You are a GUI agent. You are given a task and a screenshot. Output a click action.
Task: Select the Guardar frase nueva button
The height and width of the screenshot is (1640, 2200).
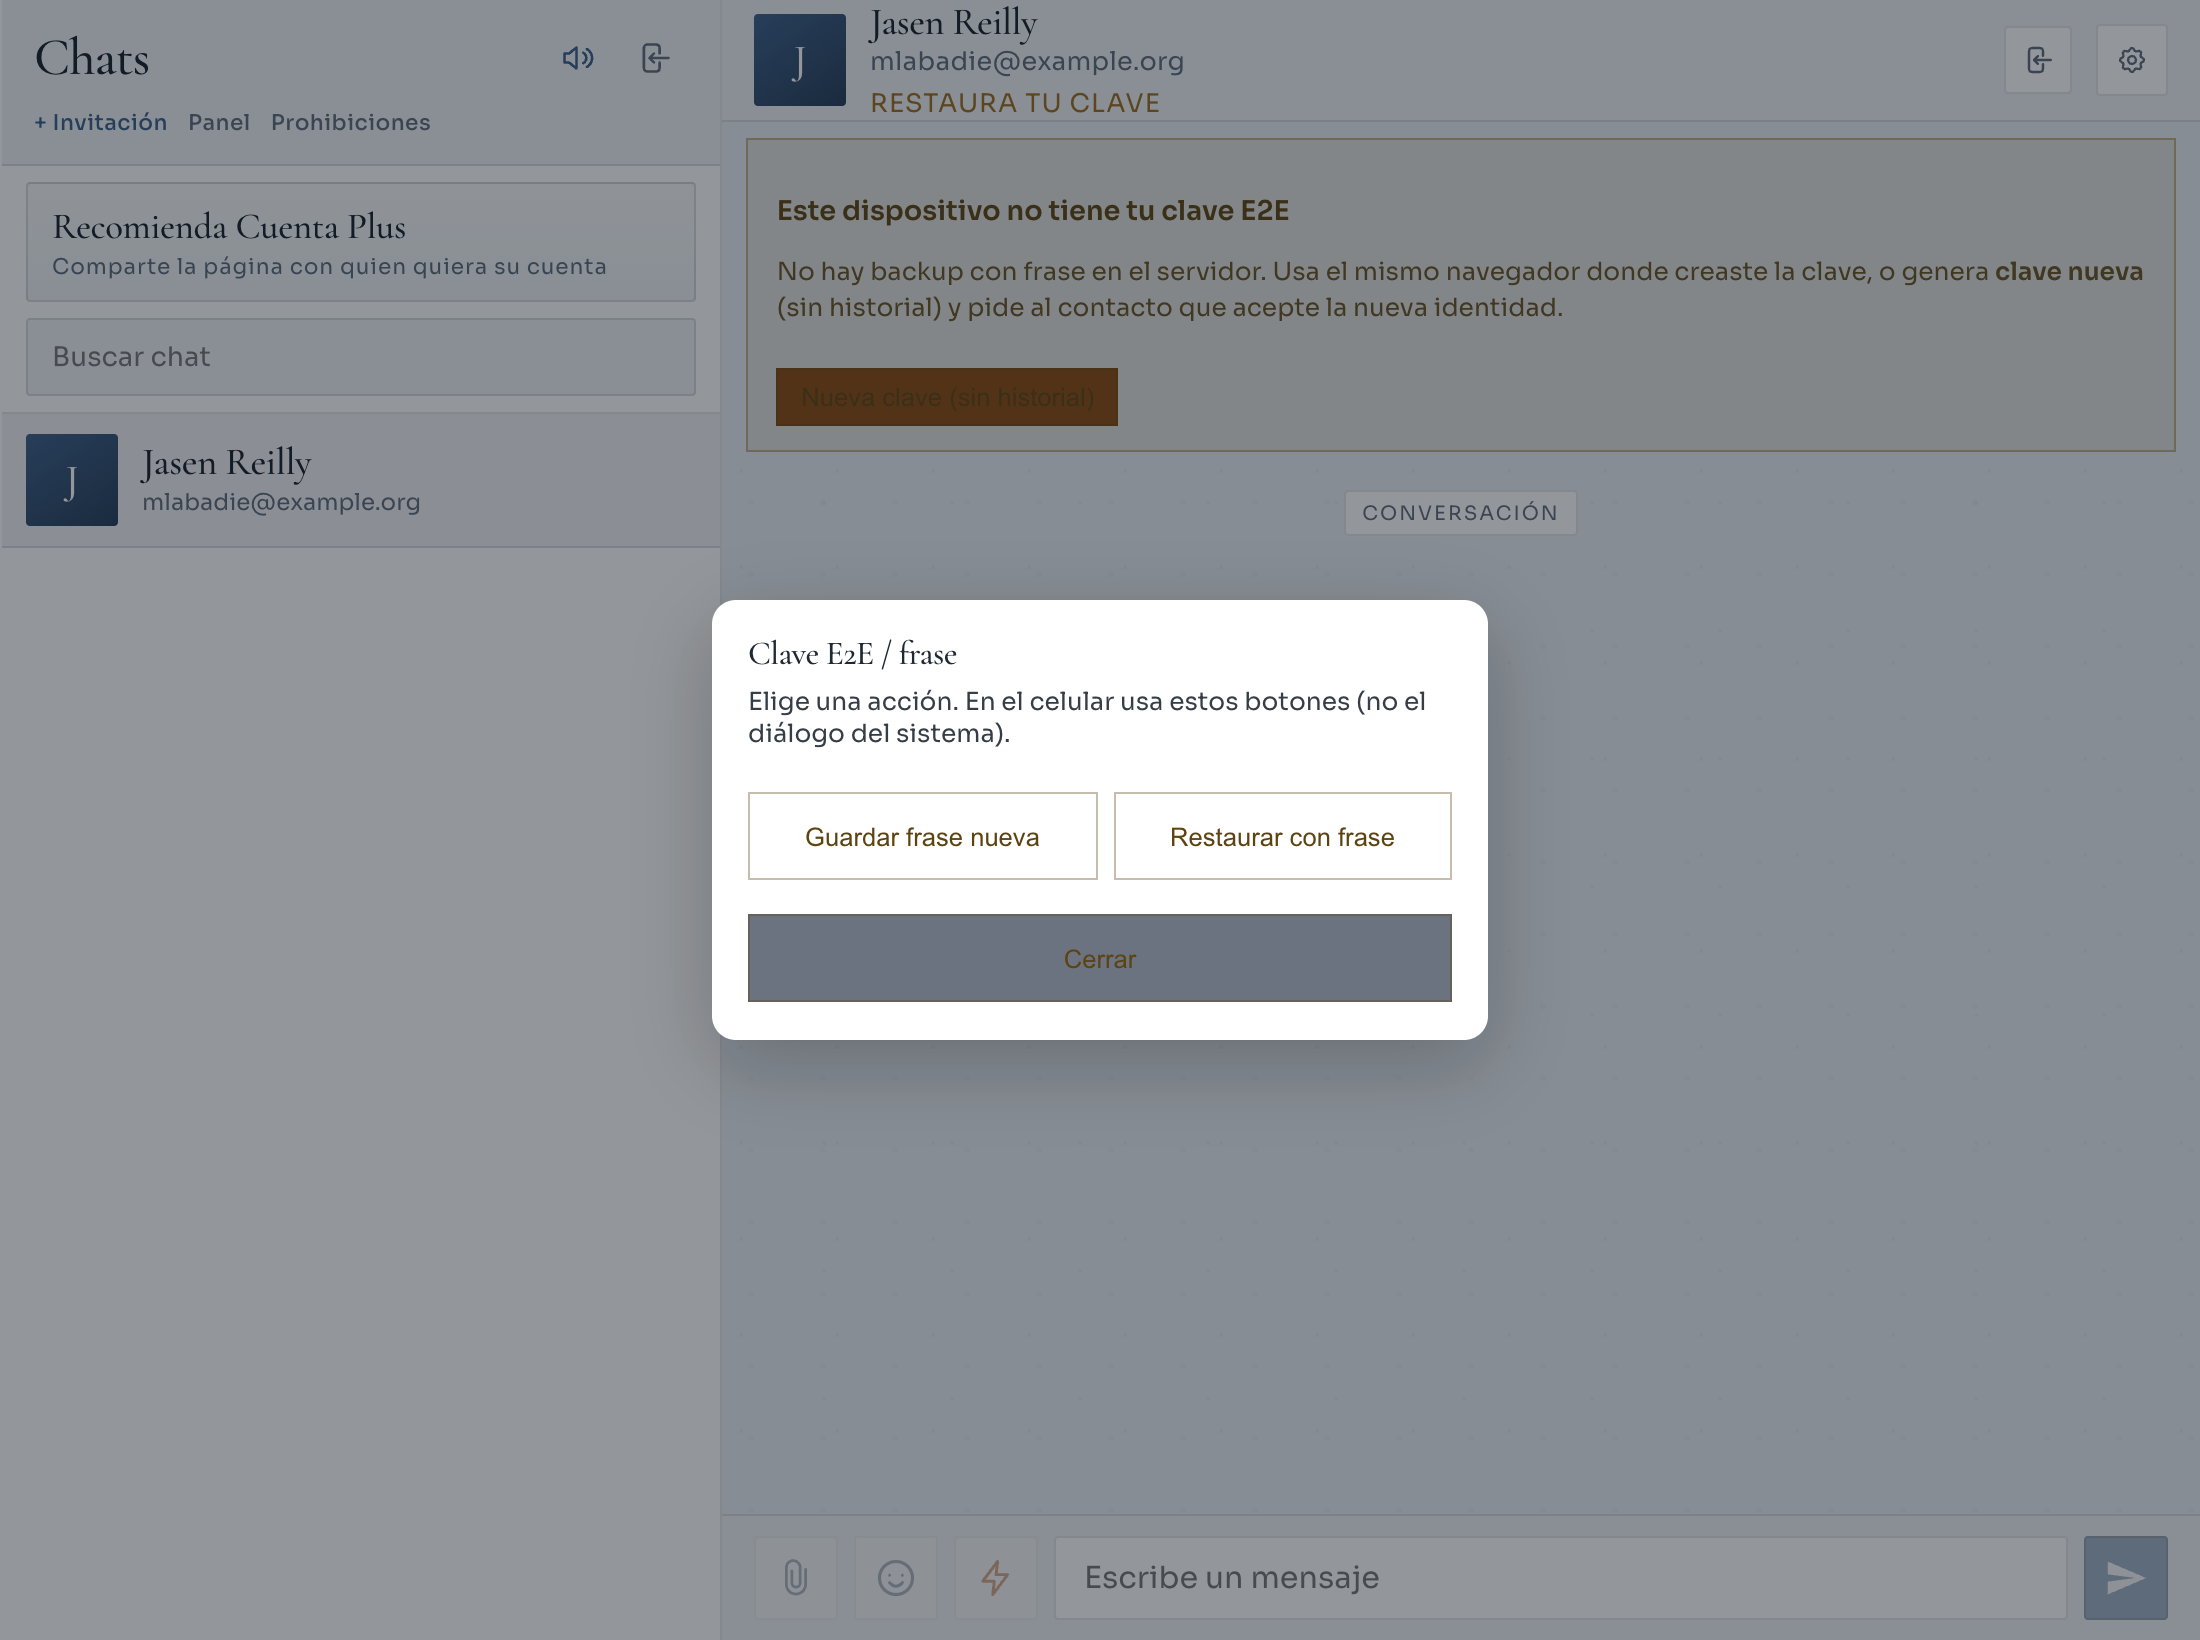click(x=922, y=836)
